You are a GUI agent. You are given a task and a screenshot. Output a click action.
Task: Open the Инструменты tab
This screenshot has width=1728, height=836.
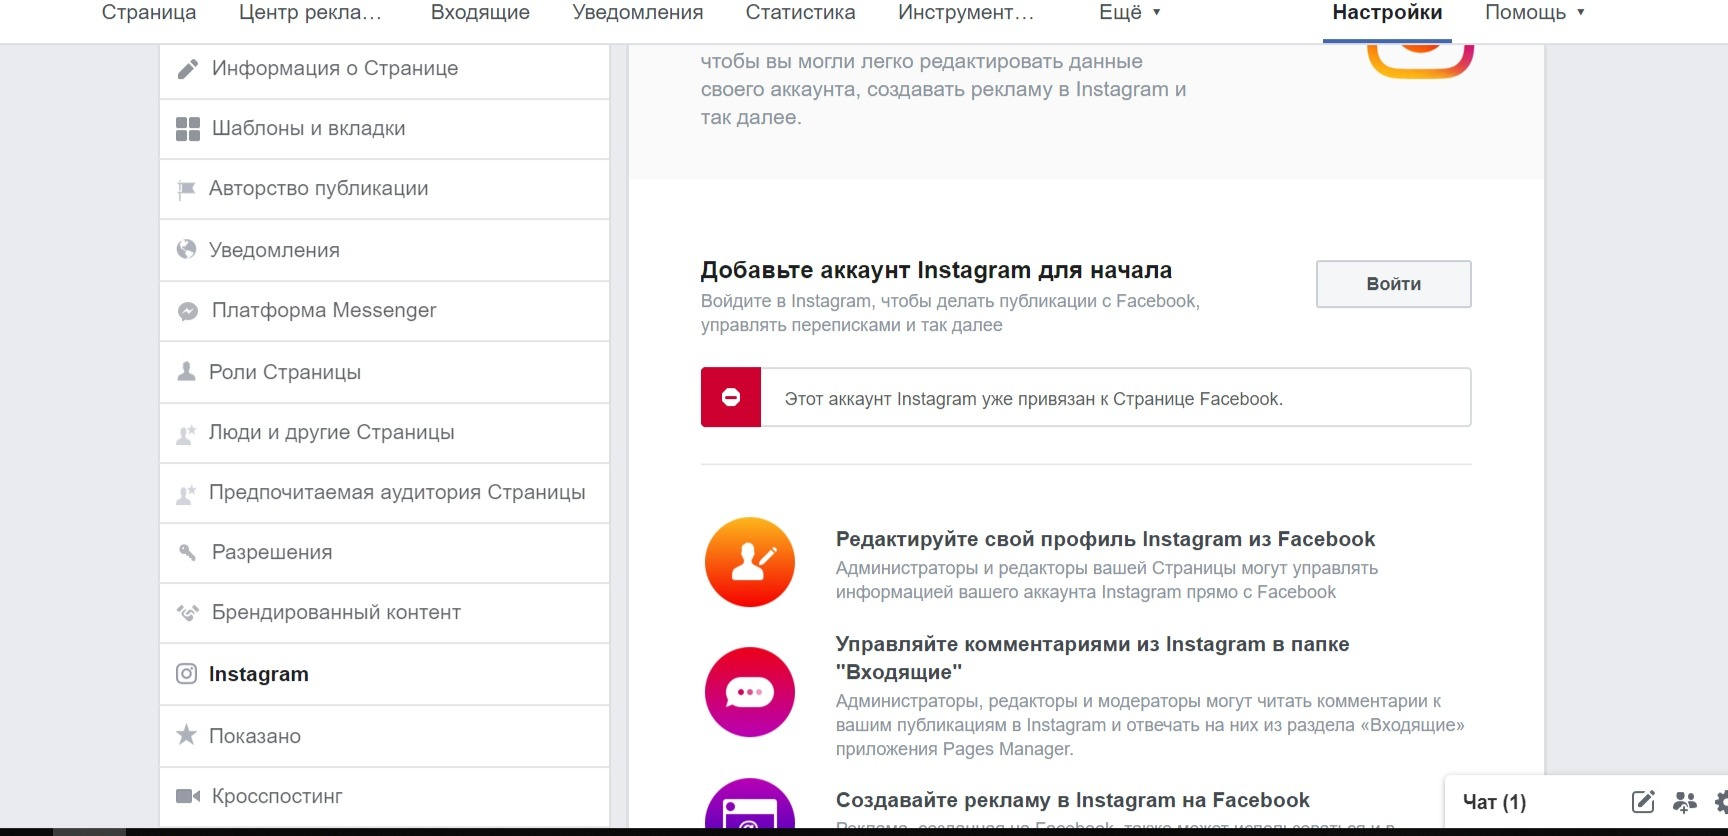(966, 13)
